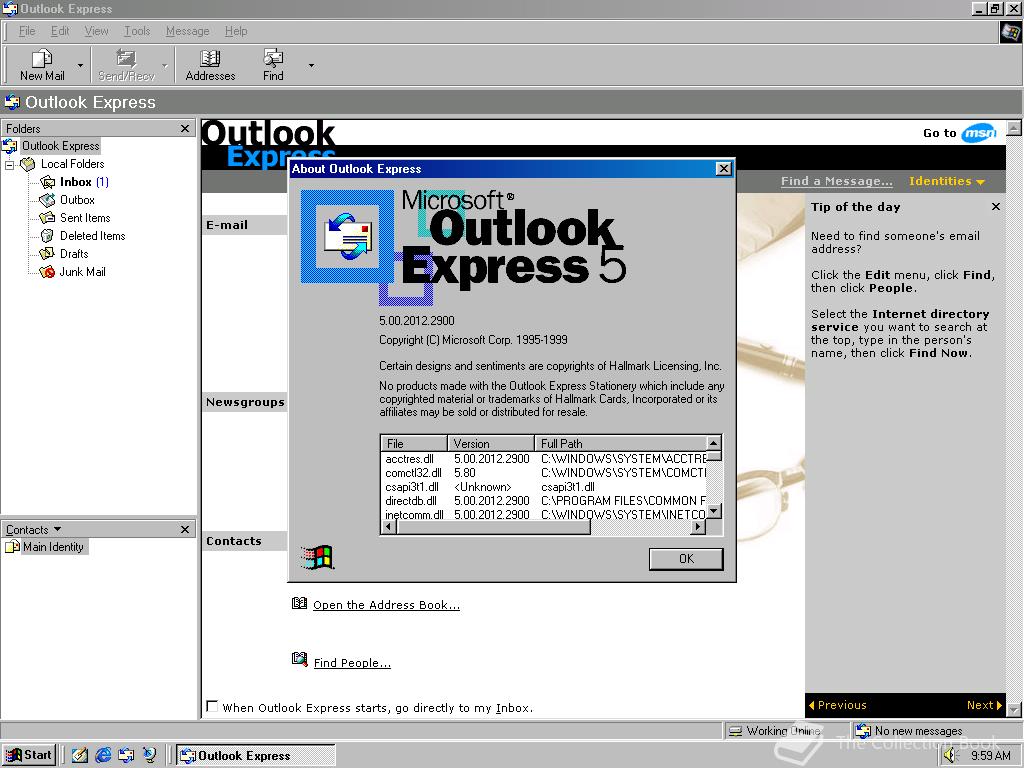1024x768 pixels.
Task: Show the Previous tip
Action: [837, 705]
